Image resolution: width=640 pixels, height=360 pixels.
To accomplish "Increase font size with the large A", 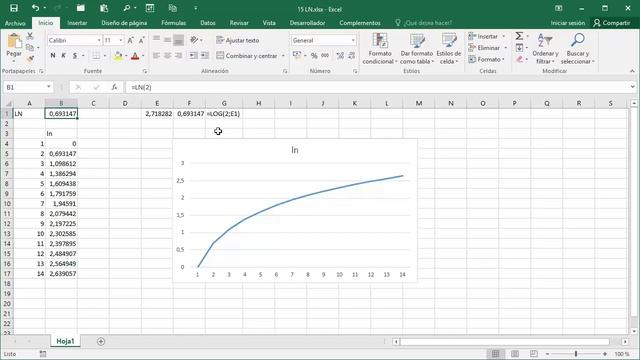I will [130, 40].
